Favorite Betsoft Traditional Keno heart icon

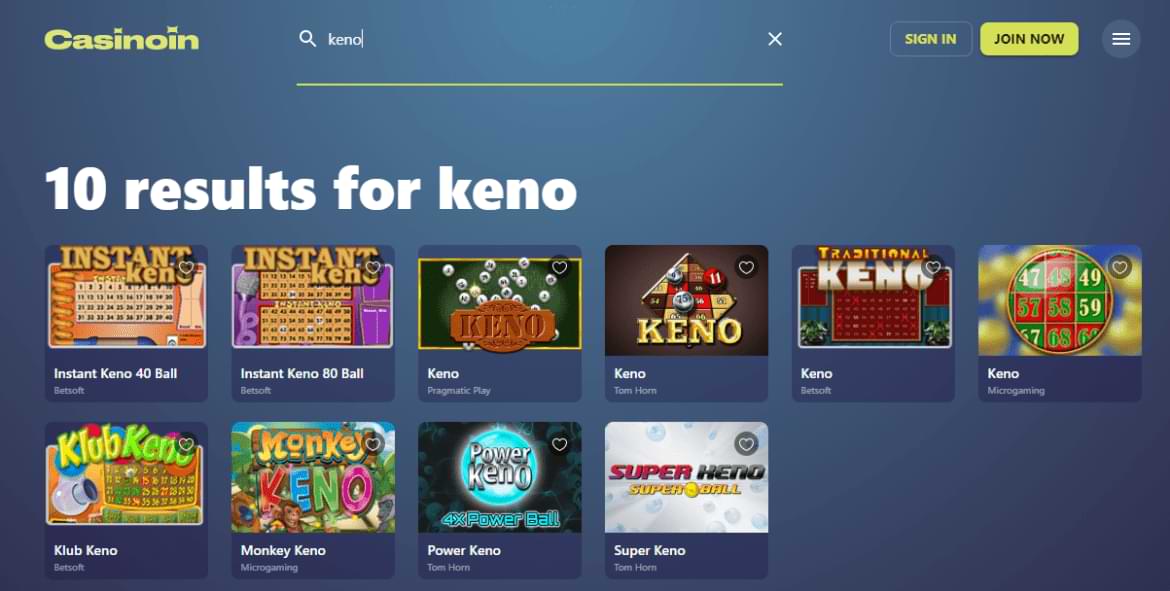click(x=933, y=267)
